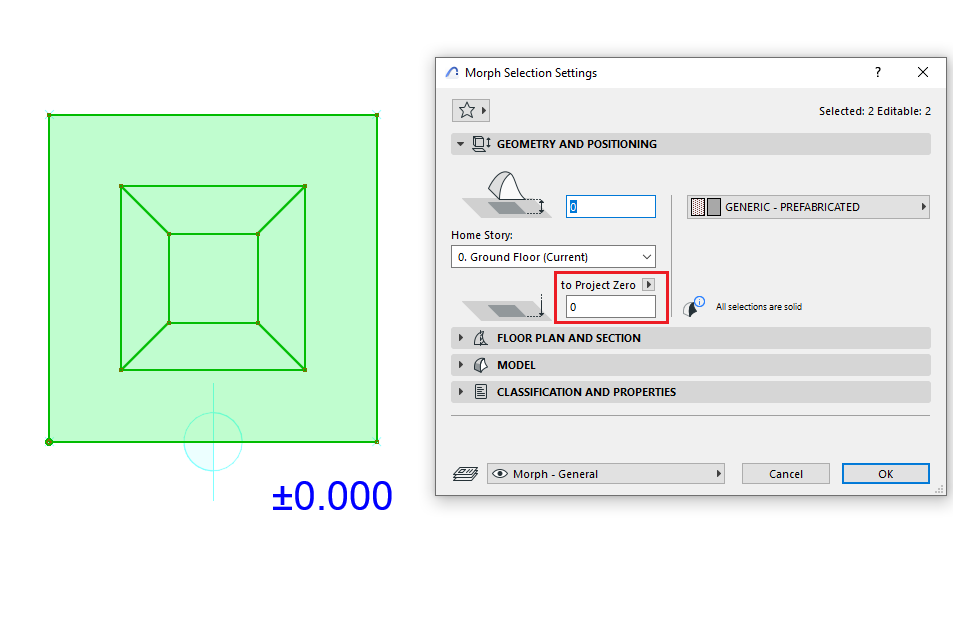Click the Floor Plan and Section icon
This screenshot has height=630, width=953.
tap(481, 338)
